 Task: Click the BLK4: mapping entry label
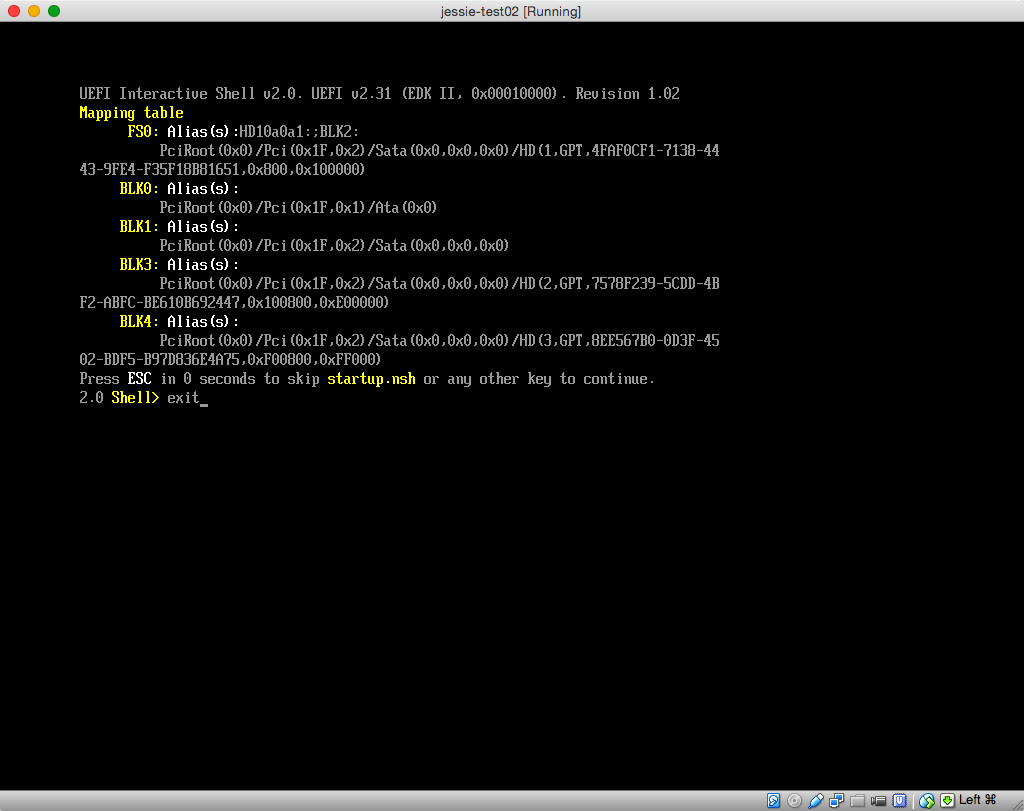tap(139, 321)
